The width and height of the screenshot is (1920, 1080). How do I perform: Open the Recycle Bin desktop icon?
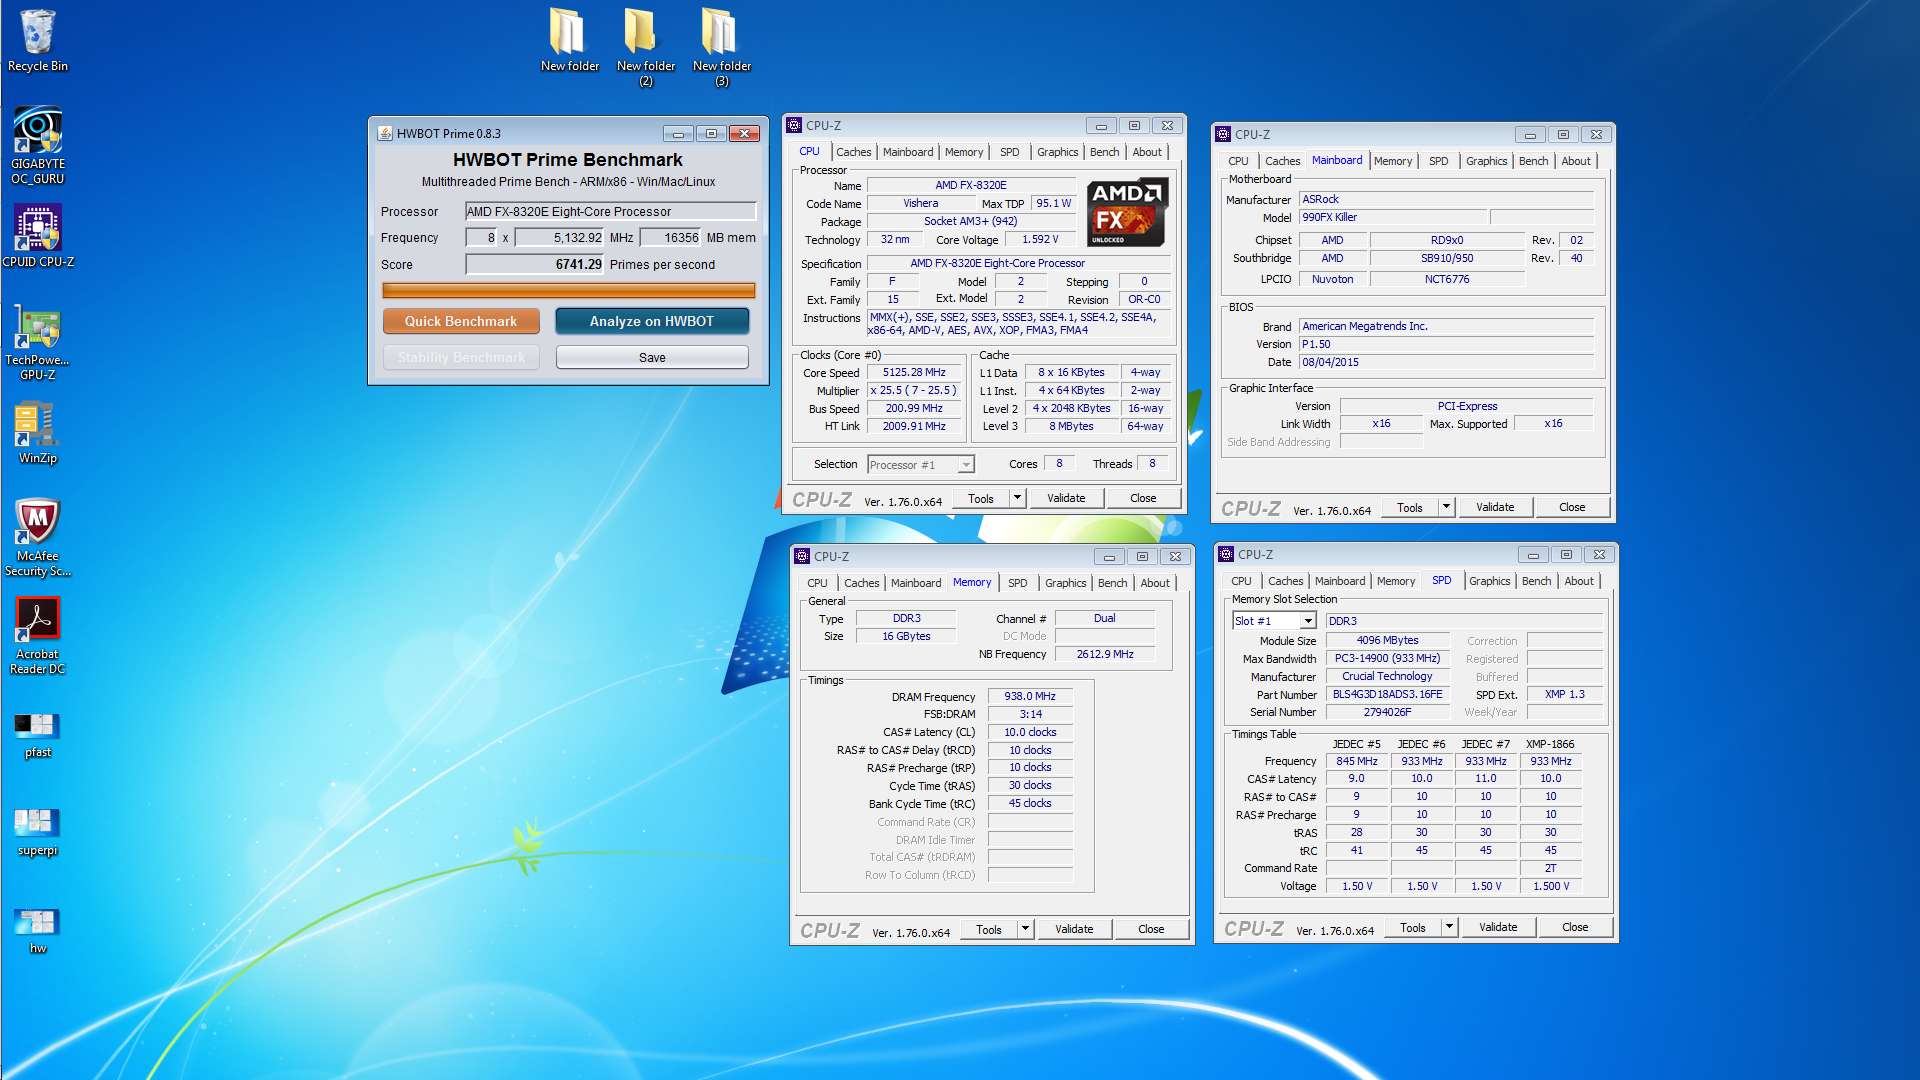(x=38, y=40)
